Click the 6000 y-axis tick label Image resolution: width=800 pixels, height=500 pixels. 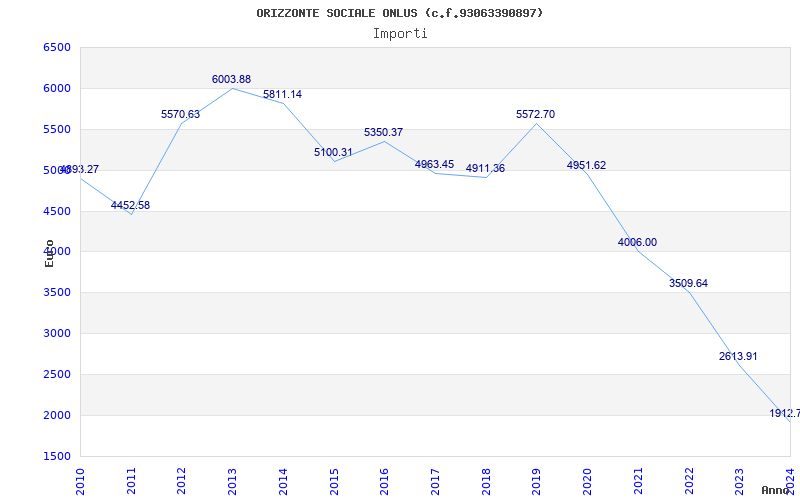click(x=57, y=89)
